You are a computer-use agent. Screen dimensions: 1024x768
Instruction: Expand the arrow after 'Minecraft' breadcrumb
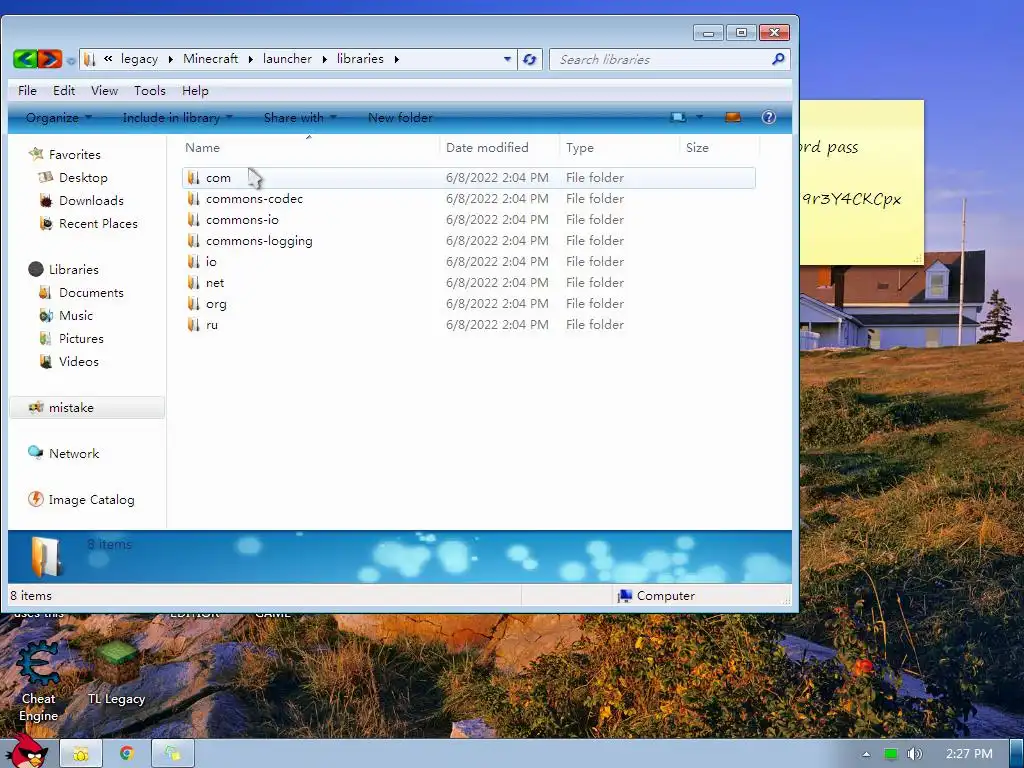click(x=251, y=59)
